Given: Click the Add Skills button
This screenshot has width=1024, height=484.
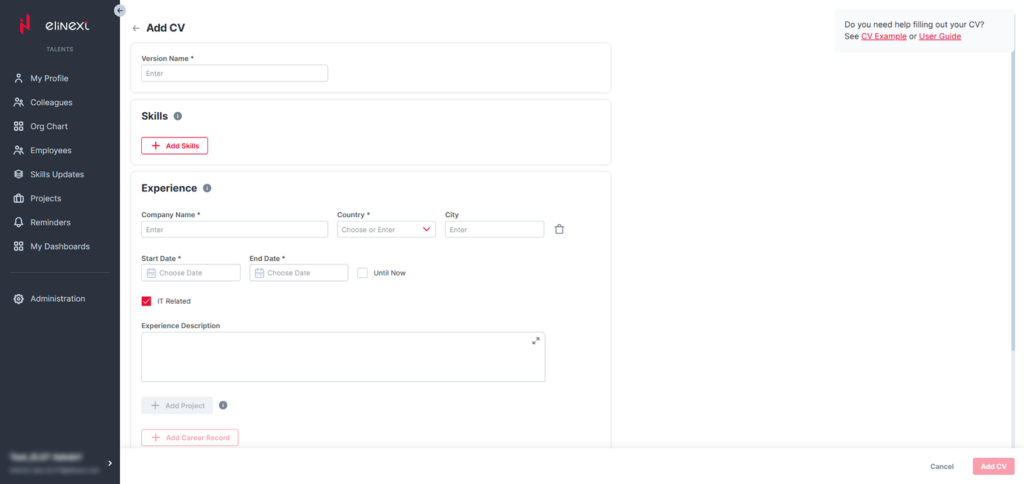Looking at the screenshot, I should point(175,146).
